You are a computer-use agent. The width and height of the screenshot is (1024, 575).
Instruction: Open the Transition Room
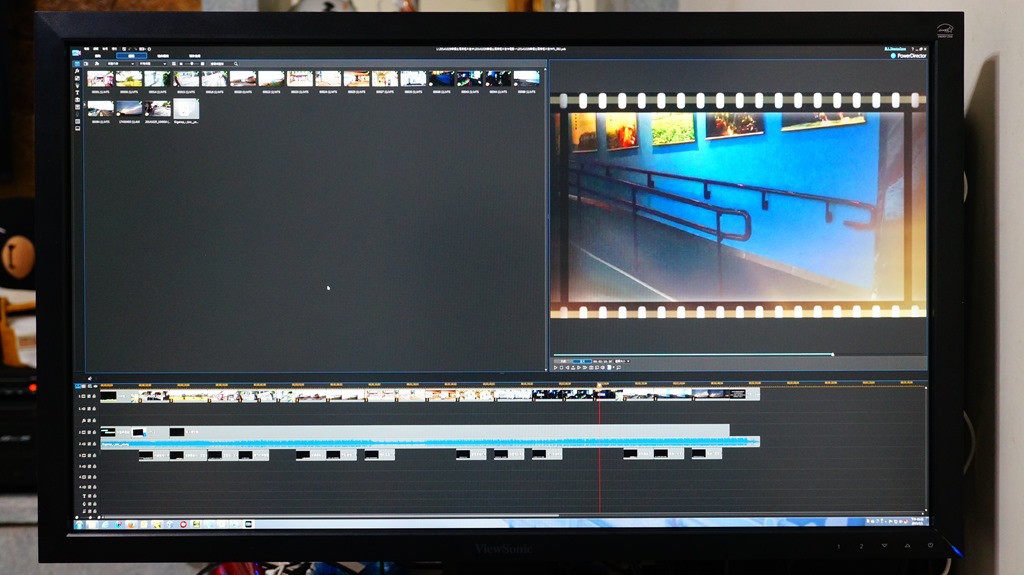[x=77, y=100]
